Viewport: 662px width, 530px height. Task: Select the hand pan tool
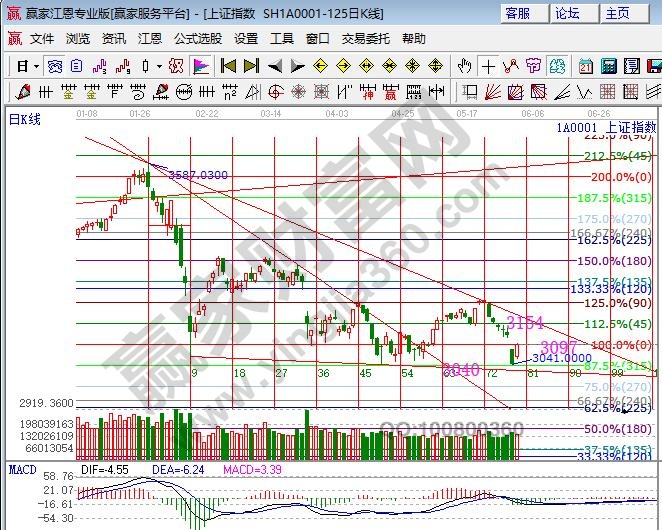[x=464, y=66]
